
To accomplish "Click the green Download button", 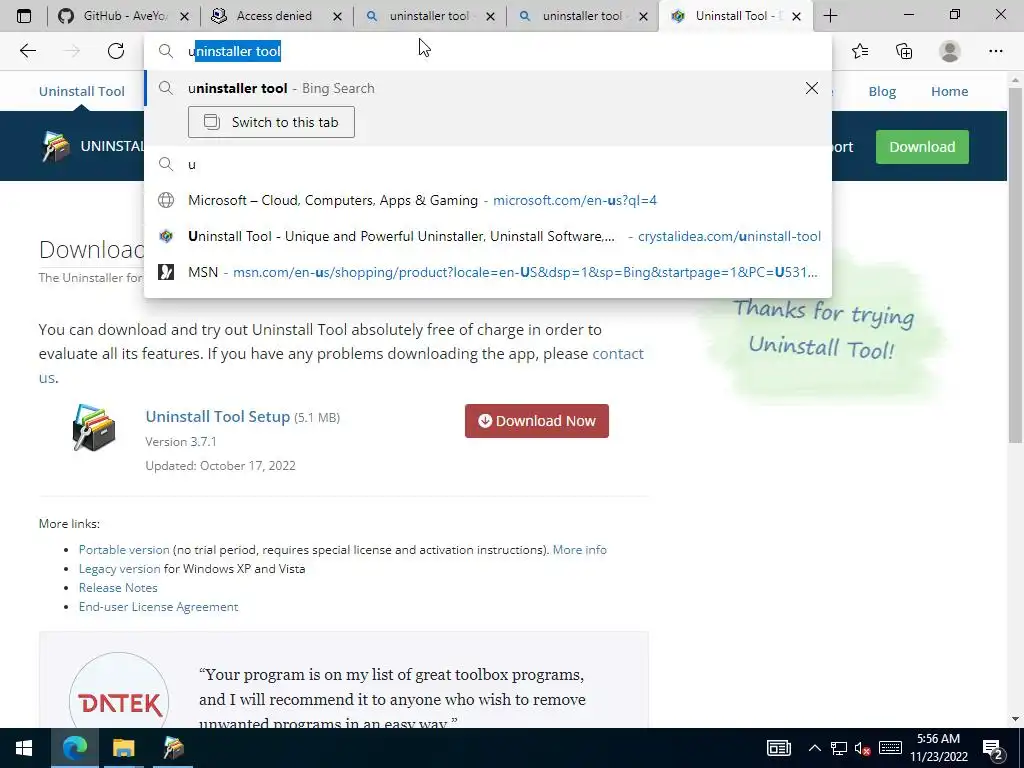I will [922, 147].
